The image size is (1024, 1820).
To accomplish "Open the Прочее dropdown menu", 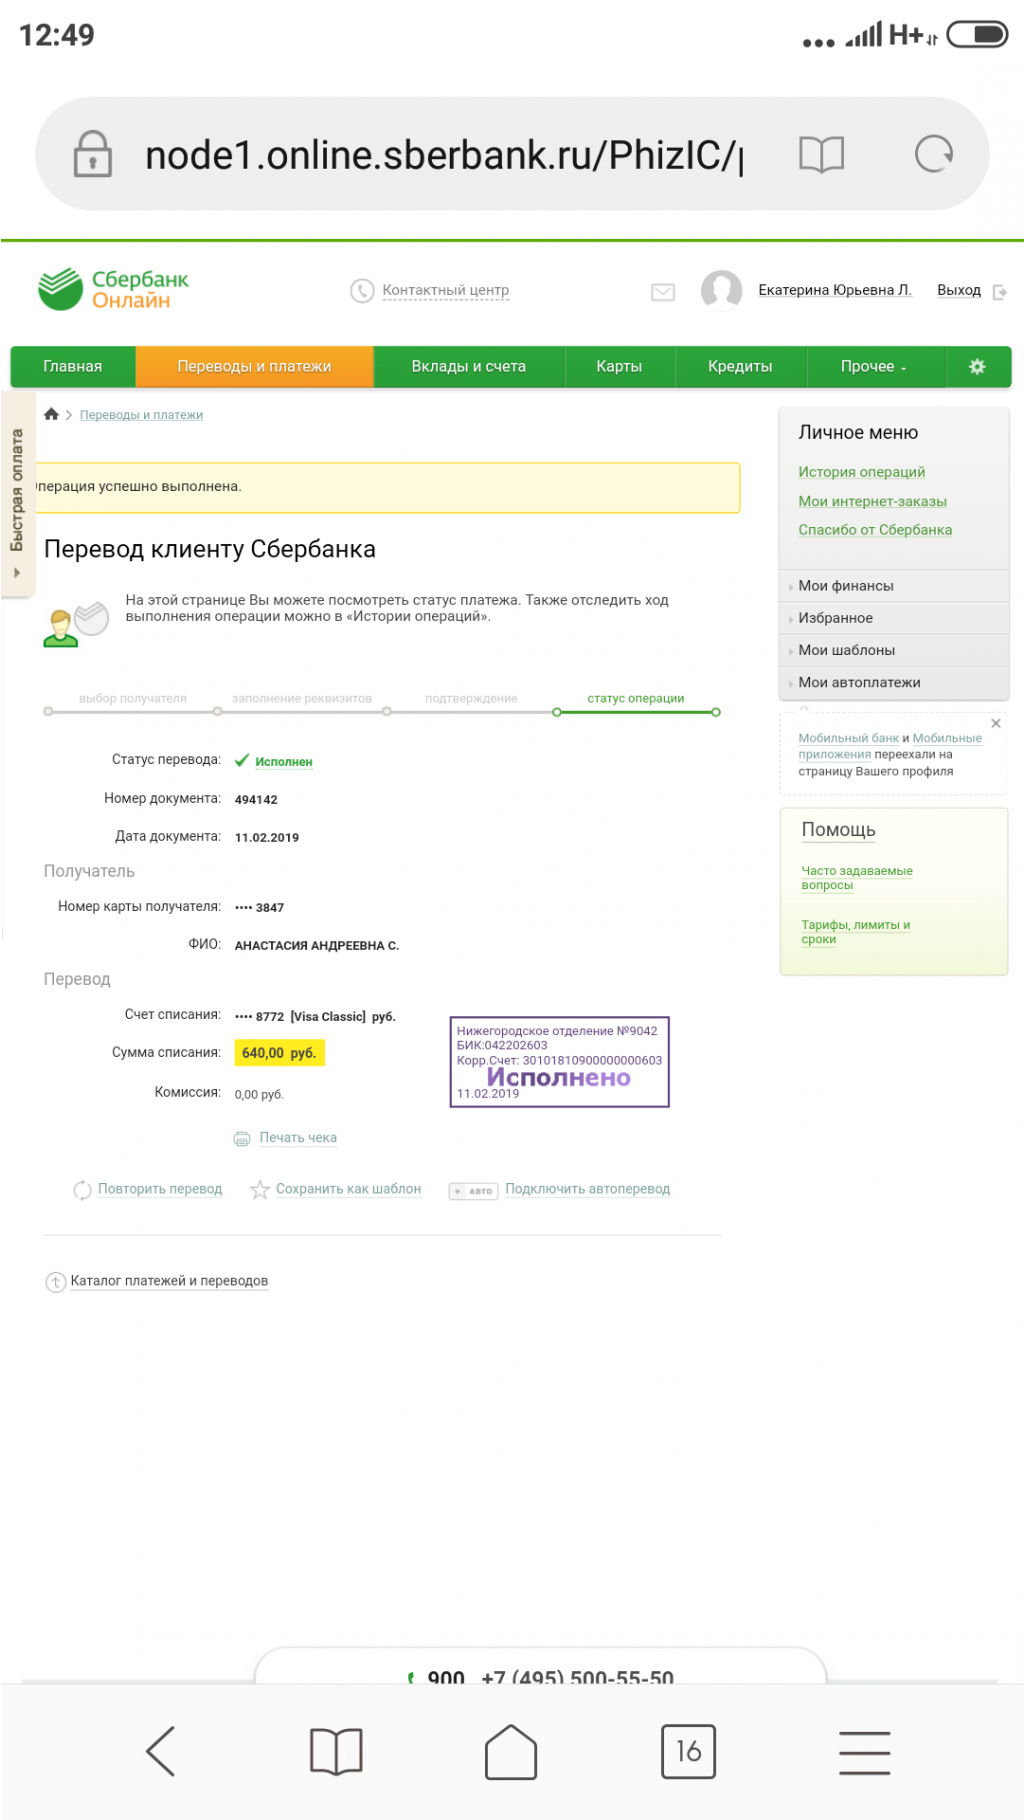I will 874,366.
